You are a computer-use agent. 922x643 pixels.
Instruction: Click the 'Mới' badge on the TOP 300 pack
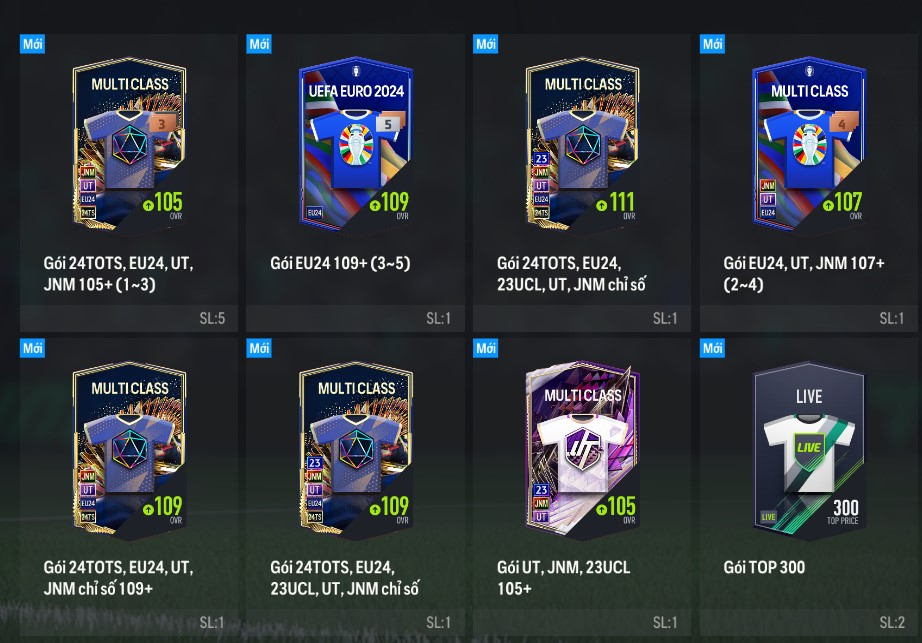coord(712,348)
